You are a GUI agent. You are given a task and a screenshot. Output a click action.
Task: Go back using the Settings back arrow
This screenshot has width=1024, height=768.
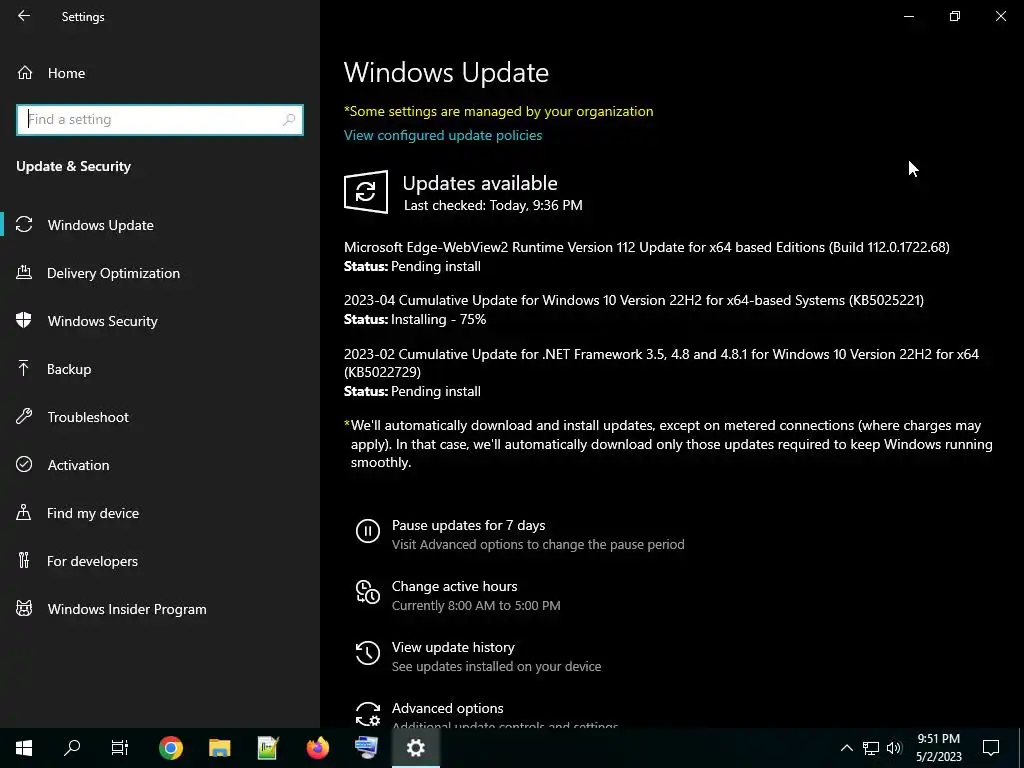point(24,16)
